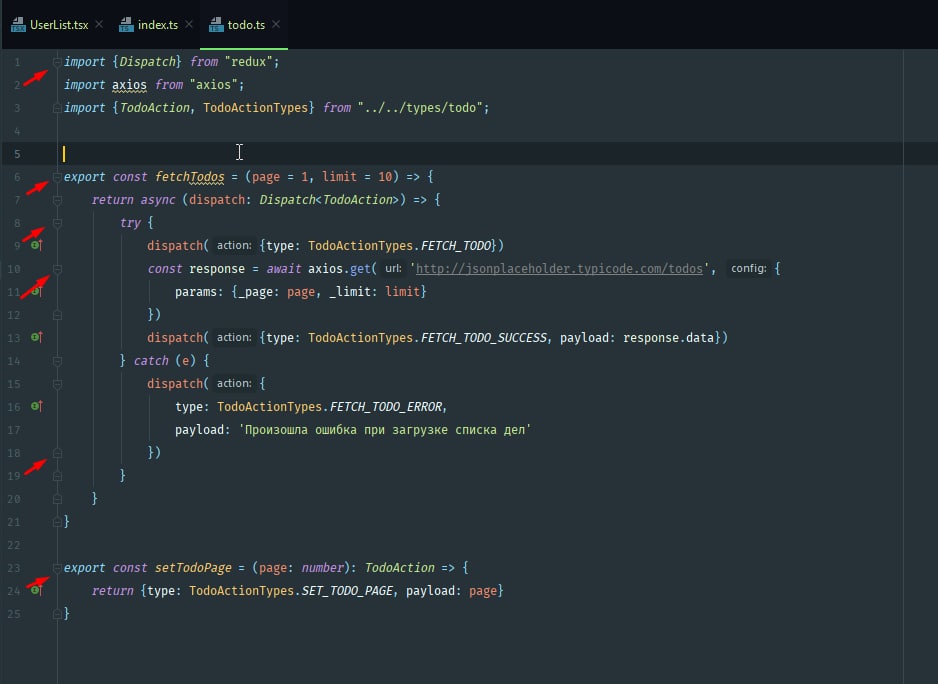
Task: Collapse the axios.get call on line 10
Action: pyautogui.click(x=57, y=269)
